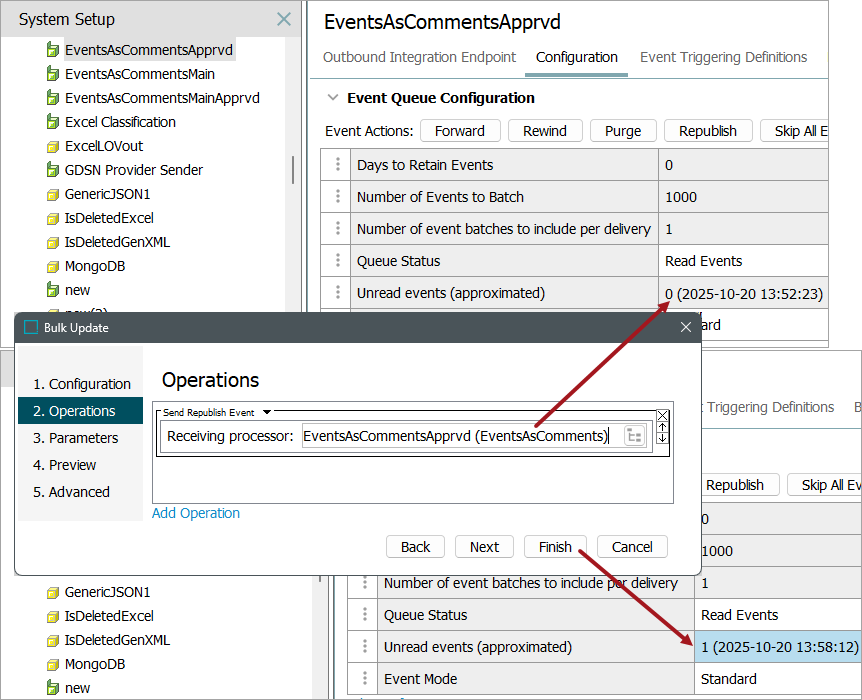The image size is (862, 700).
Task: Click the top MongoDB endpoint icon
Action: pos(53,266)
